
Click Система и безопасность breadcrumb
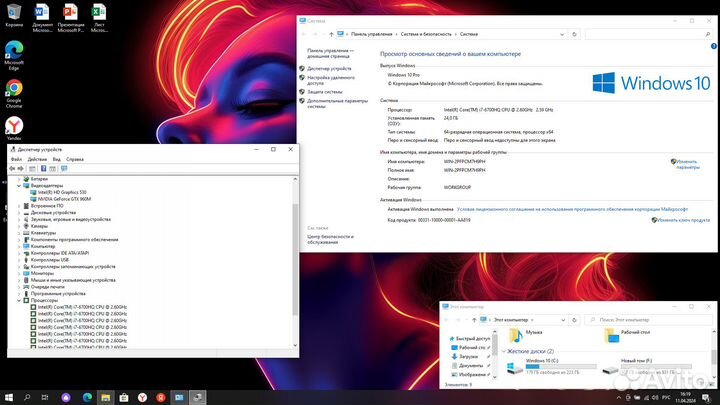(x=426, y=34)
